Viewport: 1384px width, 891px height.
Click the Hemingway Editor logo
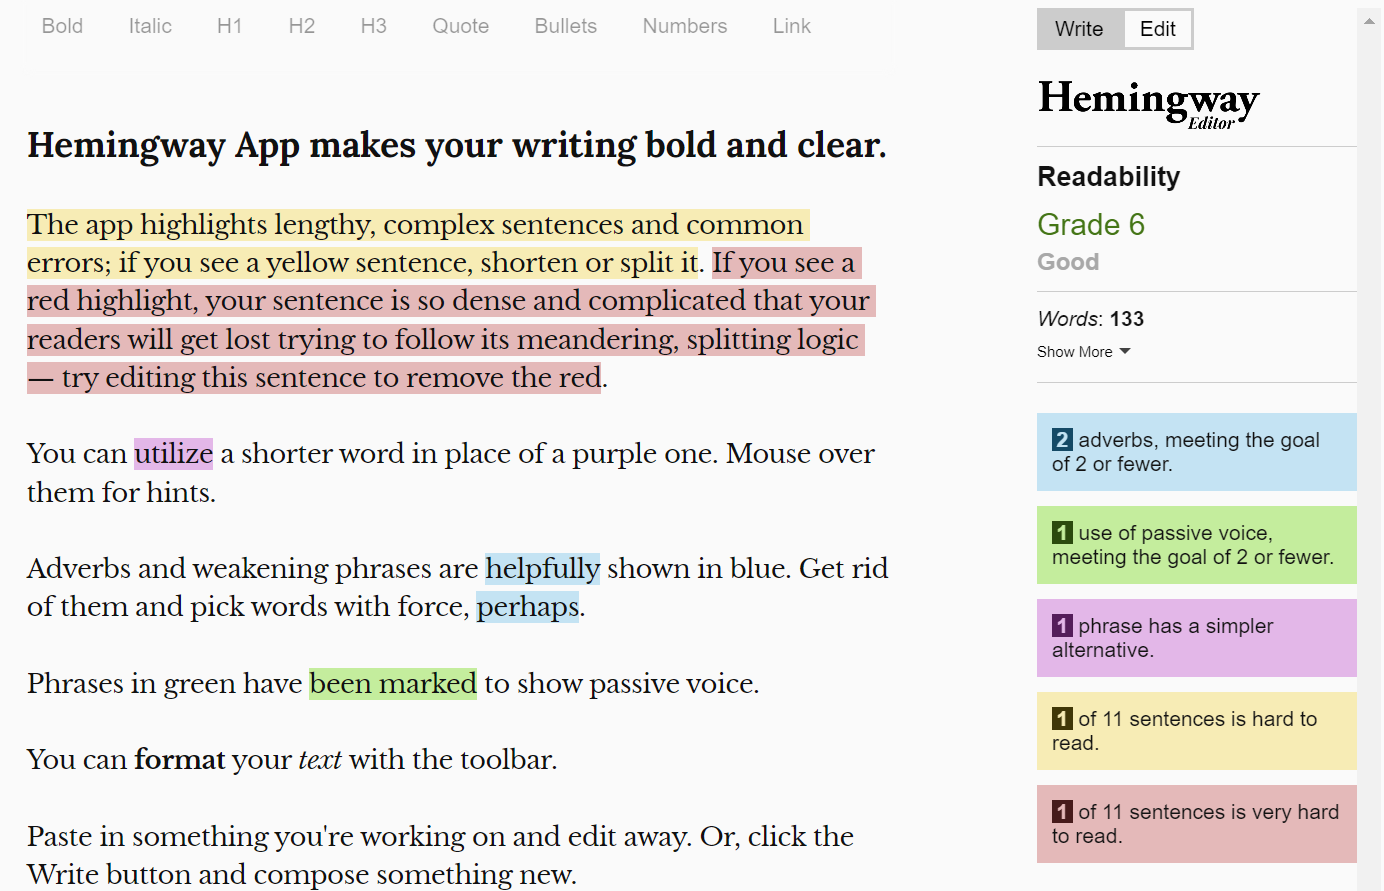pos(1148,104)
